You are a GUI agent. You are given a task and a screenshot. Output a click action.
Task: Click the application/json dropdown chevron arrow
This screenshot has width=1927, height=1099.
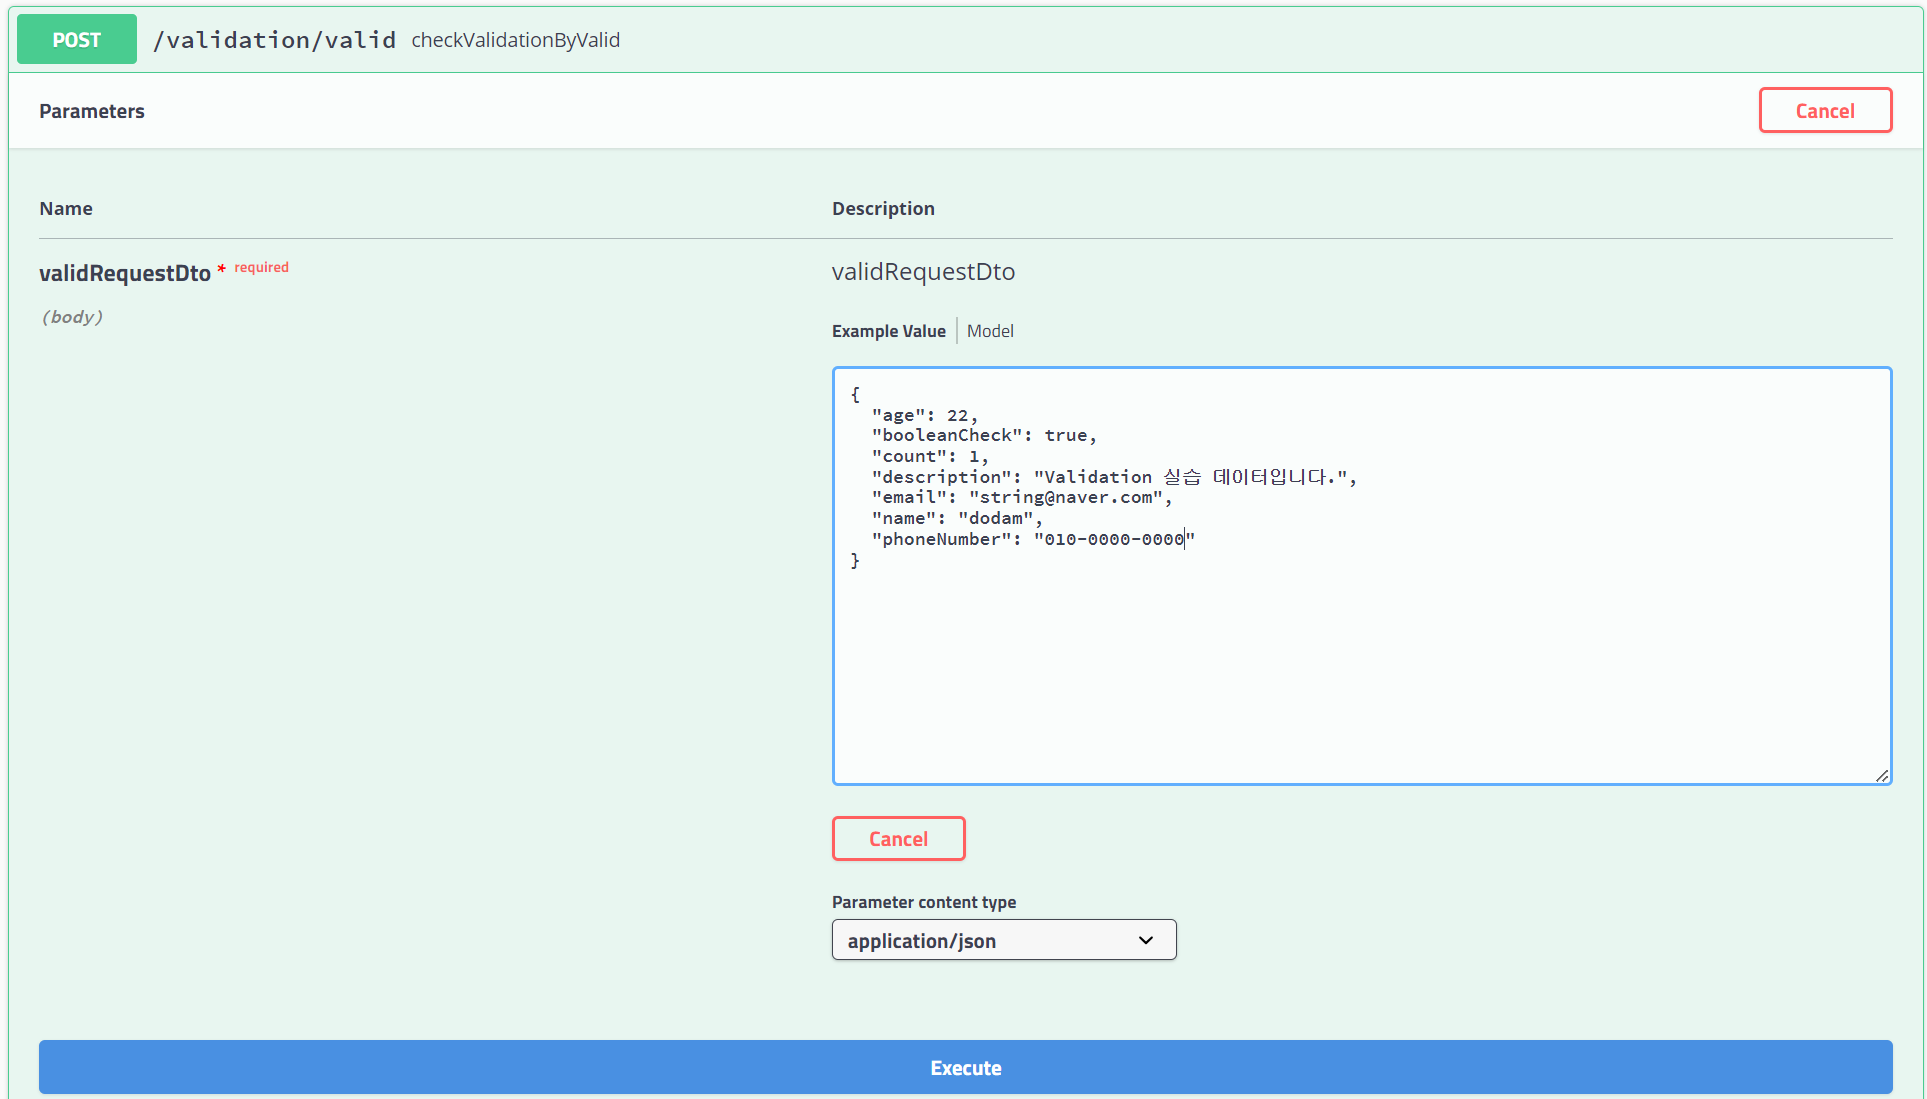(x=1146, y=940)
